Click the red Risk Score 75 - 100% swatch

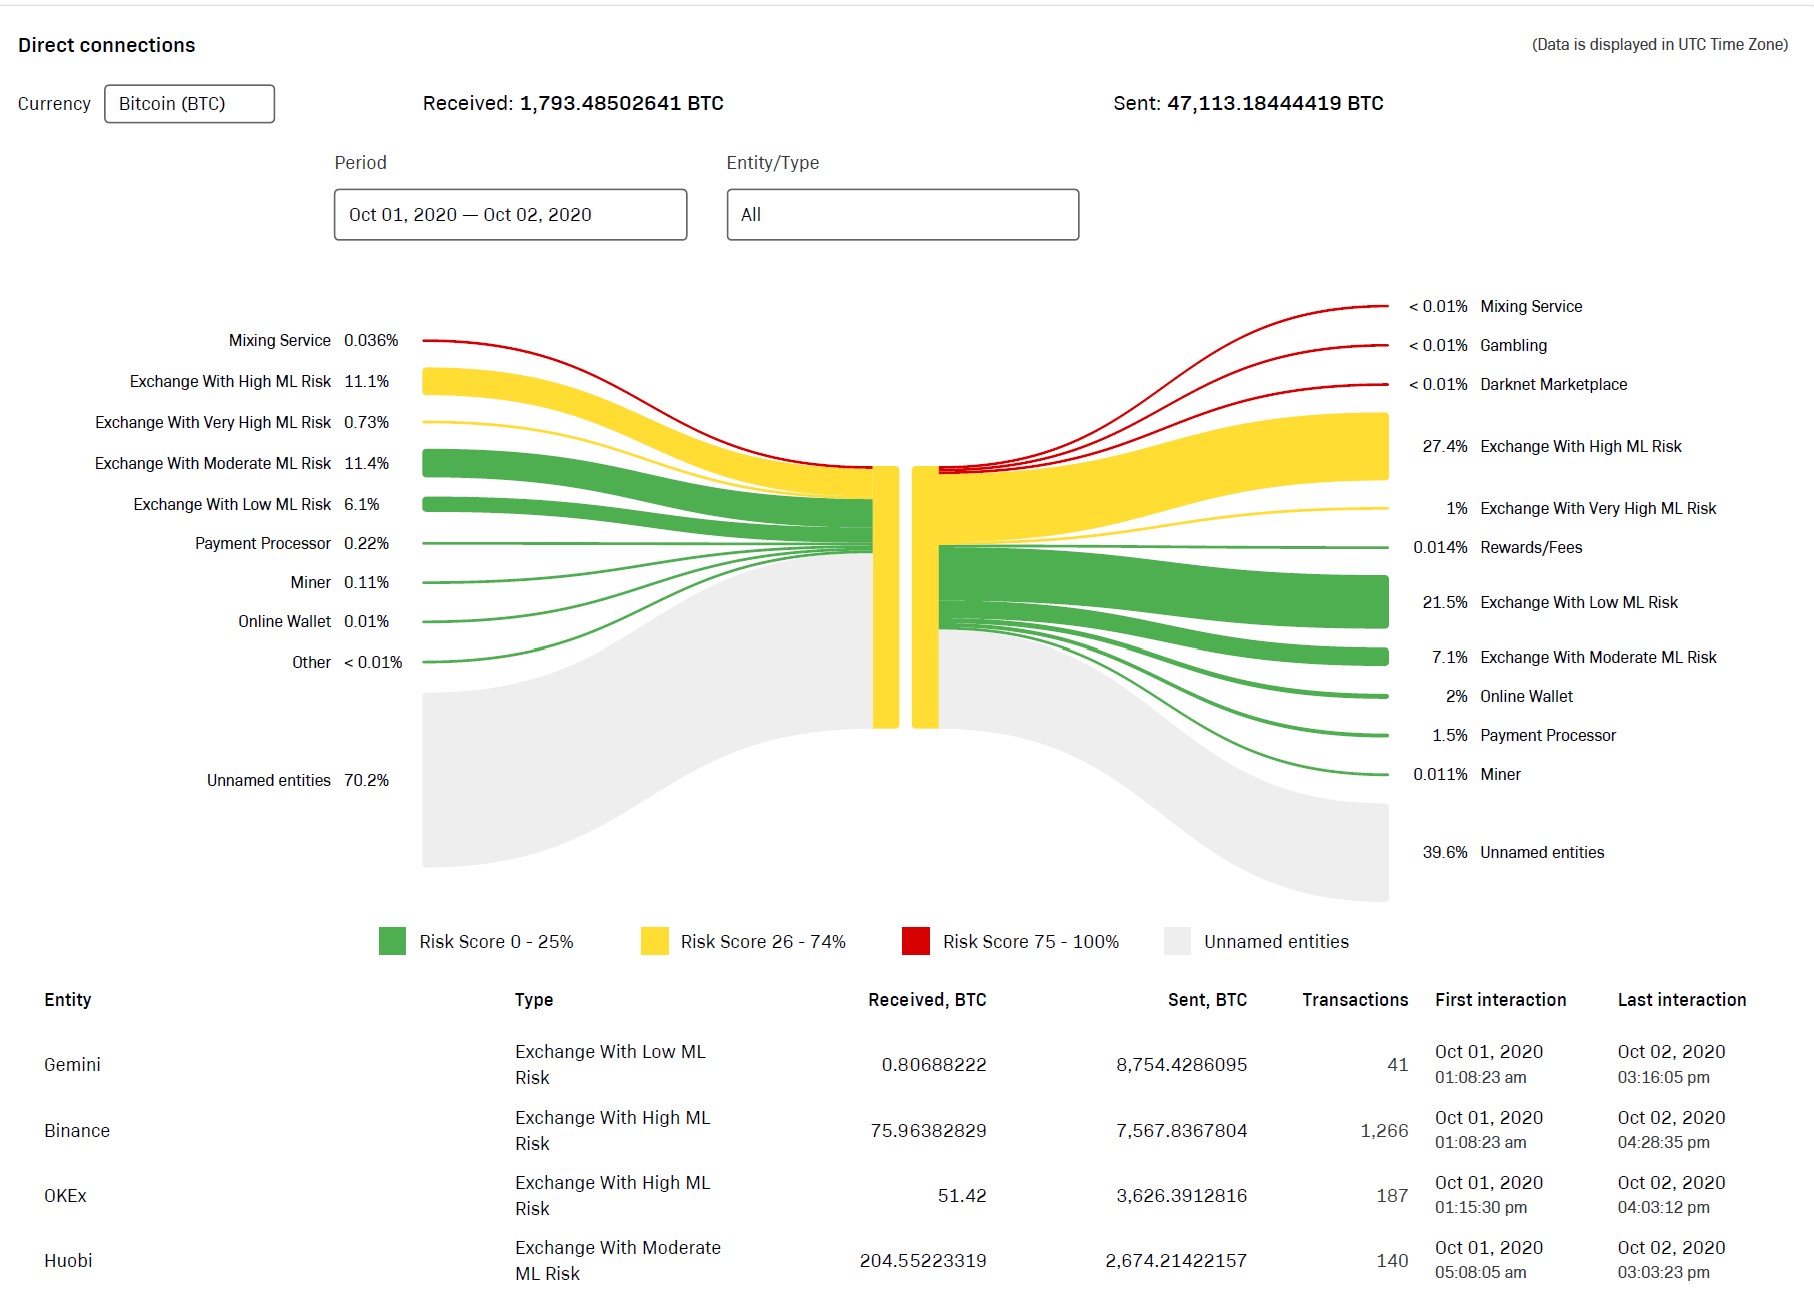[915, 941]
